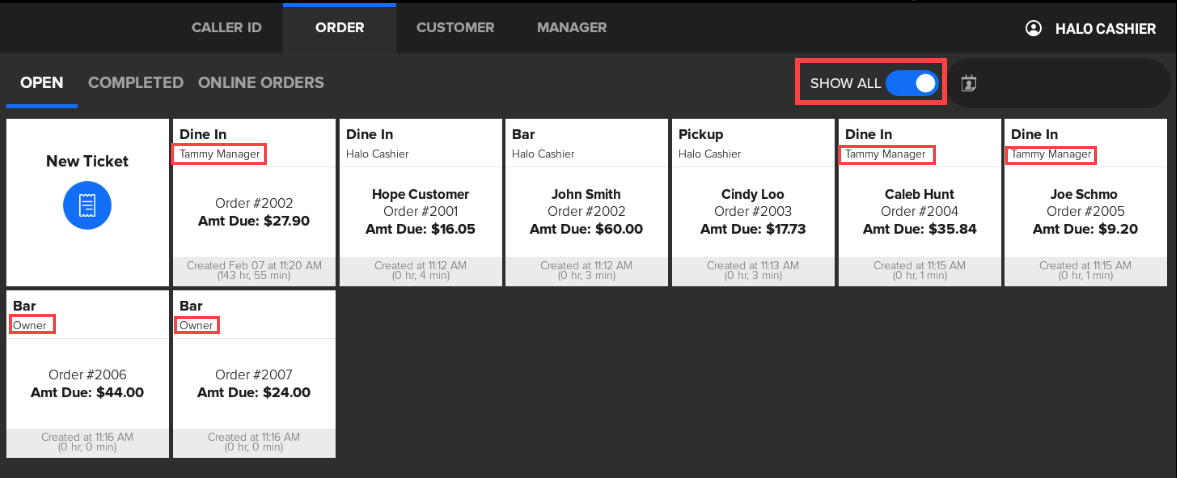Open Joe Schmo's order #2005 ticket

point(1085,211)
